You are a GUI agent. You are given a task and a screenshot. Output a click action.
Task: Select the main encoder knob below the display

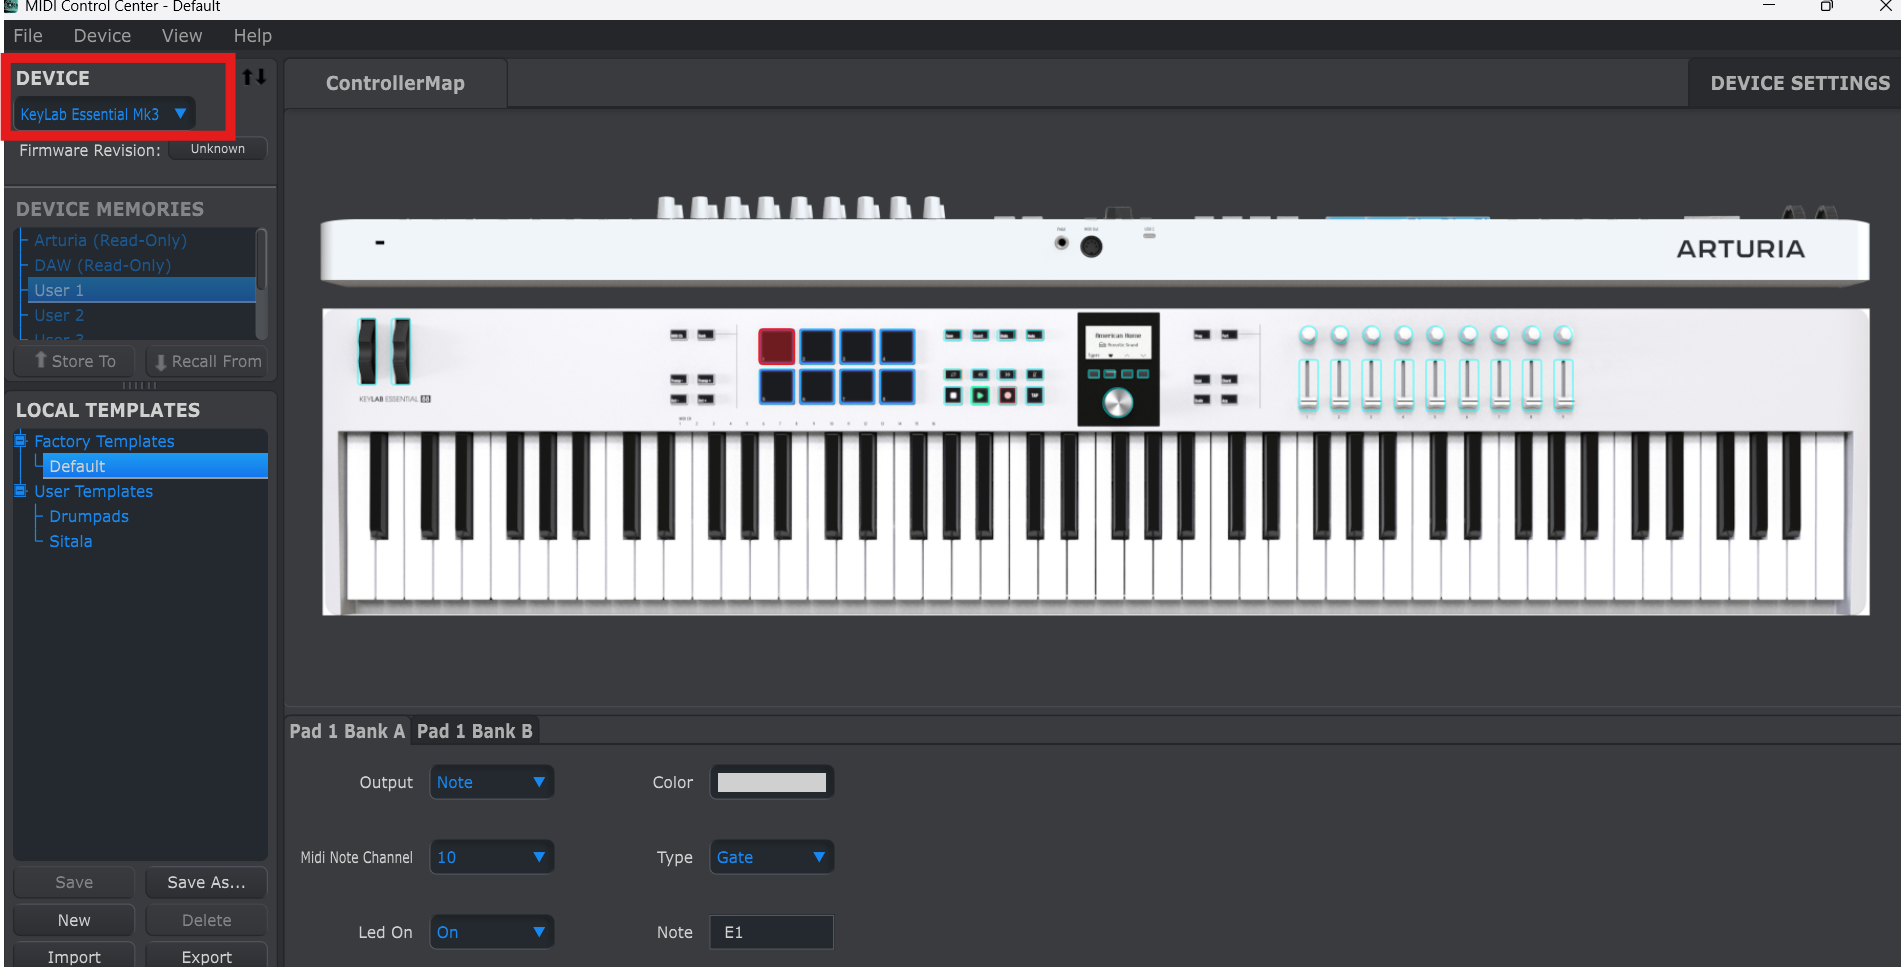(1117, 402)
